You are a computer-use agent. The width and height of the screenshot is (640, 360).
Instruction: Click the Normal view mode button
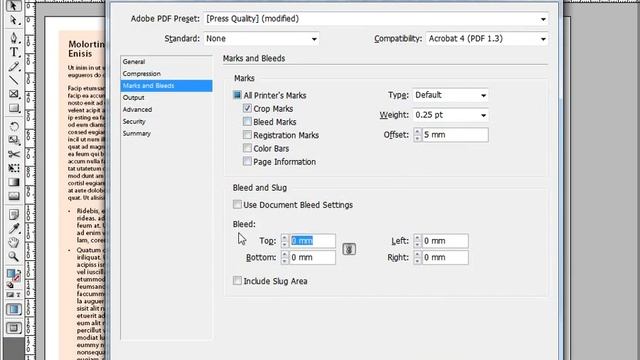(x=13, y=309)
